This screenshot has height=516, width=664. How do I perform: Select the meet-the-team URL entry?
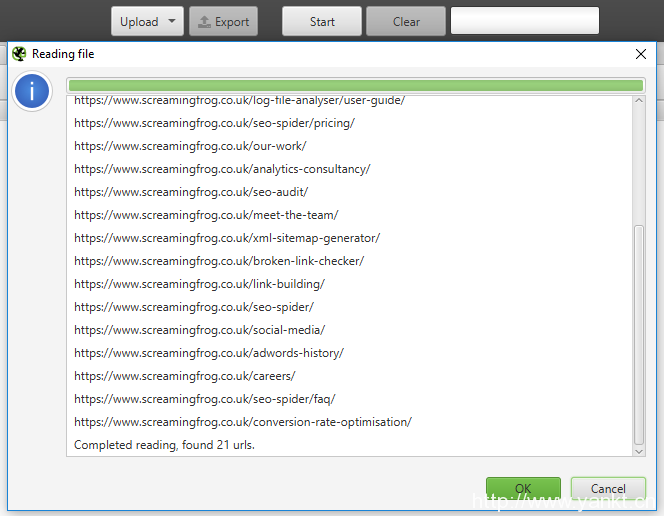pyautogui.click(x=206, y=215)
